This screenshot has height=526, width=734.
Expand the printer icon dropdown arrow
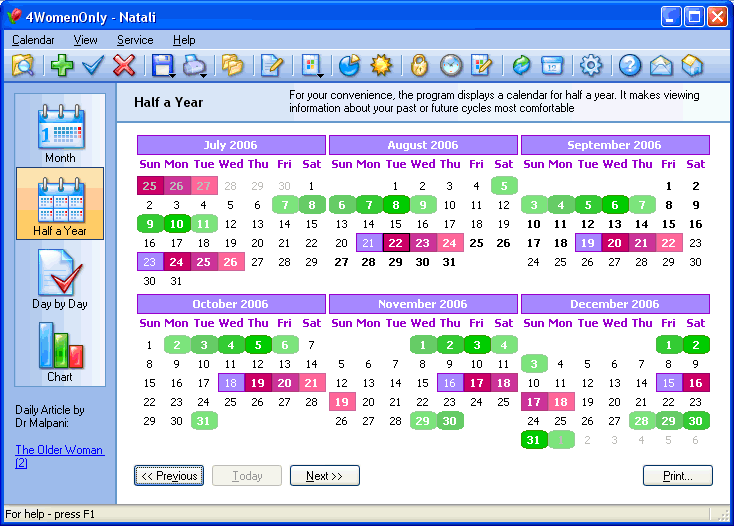pos(204,75)
